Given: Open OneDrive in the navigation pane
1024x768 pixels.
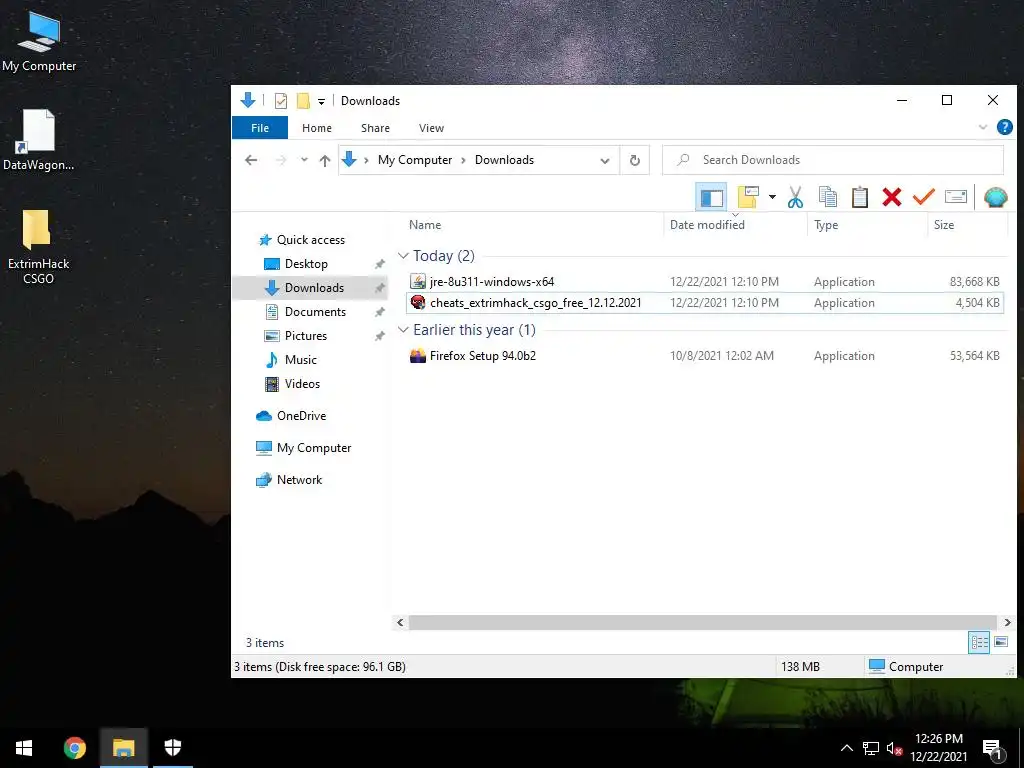Looking at the screenshot, I should (300, 416).
